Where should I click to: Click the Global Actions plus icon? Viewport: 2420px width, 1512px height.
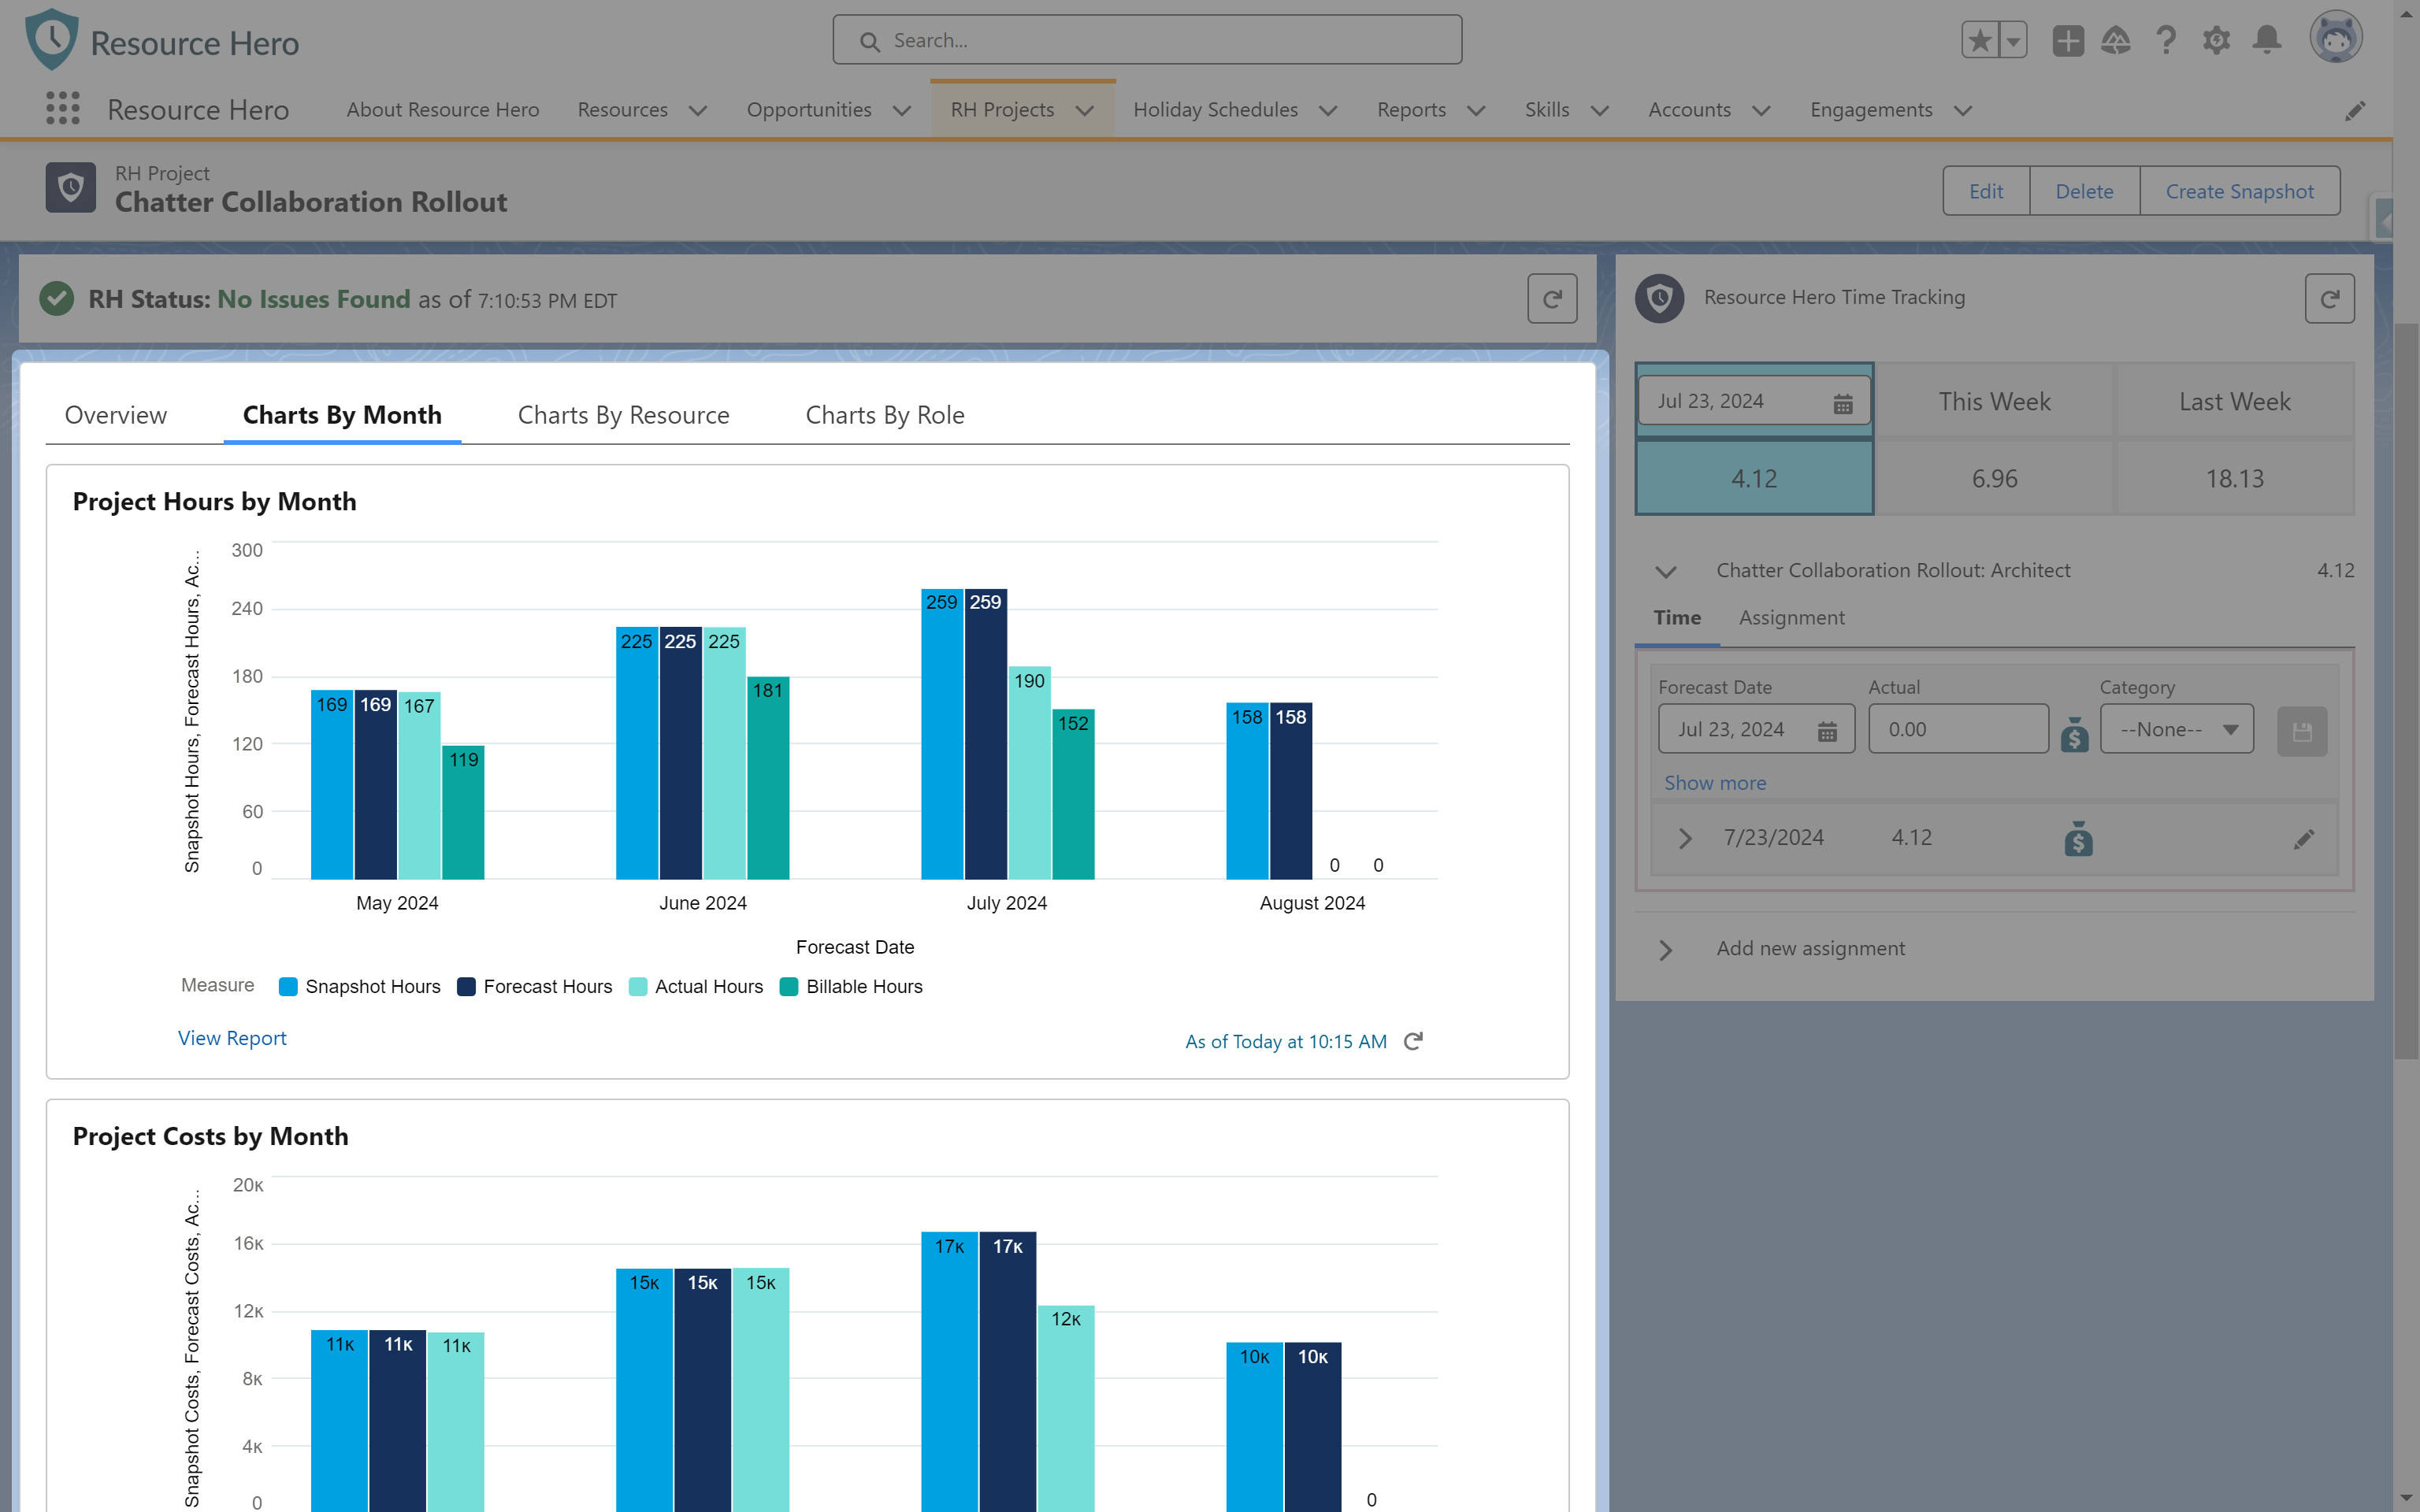2067,41
